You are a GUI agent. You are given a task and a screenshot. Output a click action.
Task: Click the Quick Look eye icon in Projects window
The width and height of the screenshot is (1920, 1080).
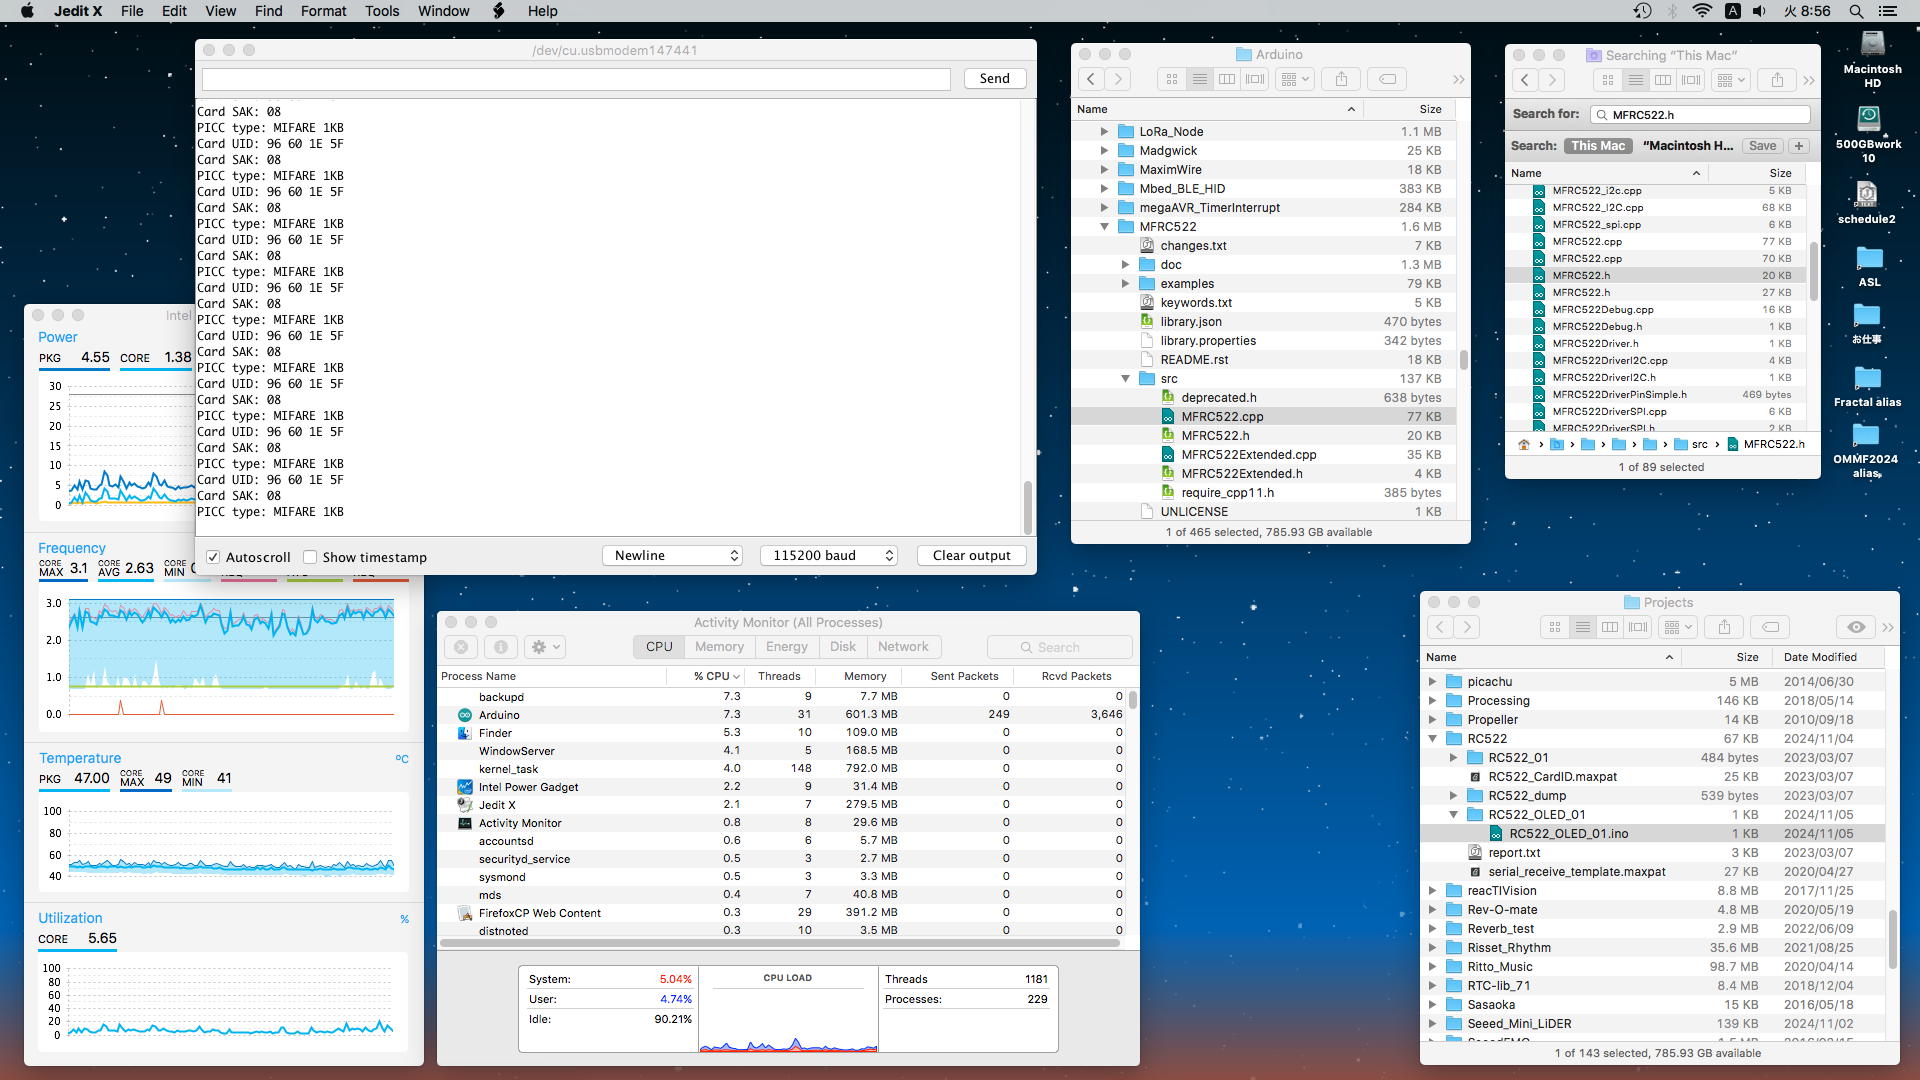(1856, 627)
